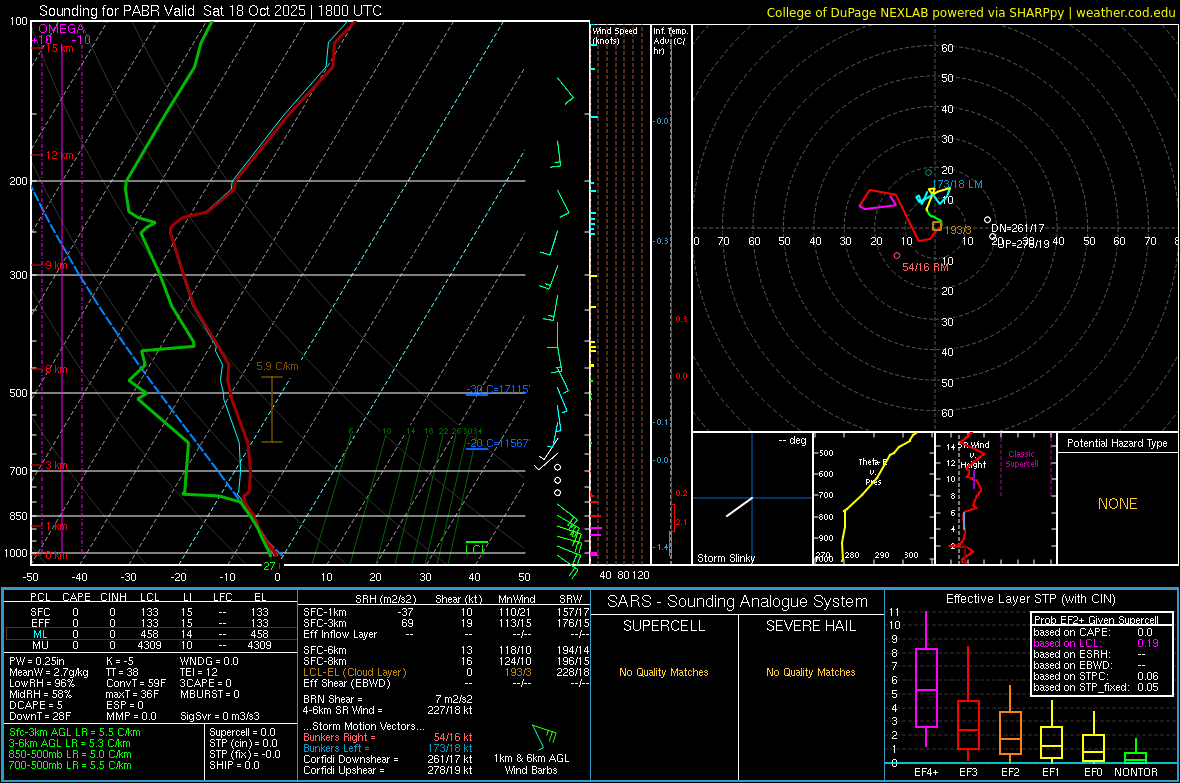Image resolution: width=1180 pixels, height=783 pixels.
Task: Click the '-30 C=17115' level label
Action: click(498, 388)
